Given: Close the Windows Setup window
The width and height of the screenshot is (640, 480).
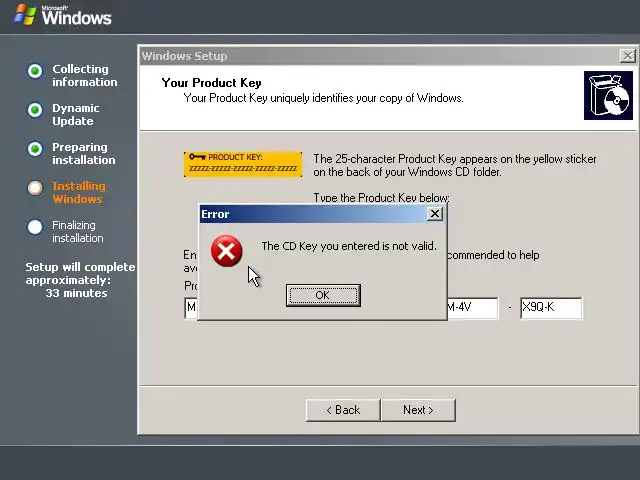Looking at the screenshot, I should (x=627, y=56).
